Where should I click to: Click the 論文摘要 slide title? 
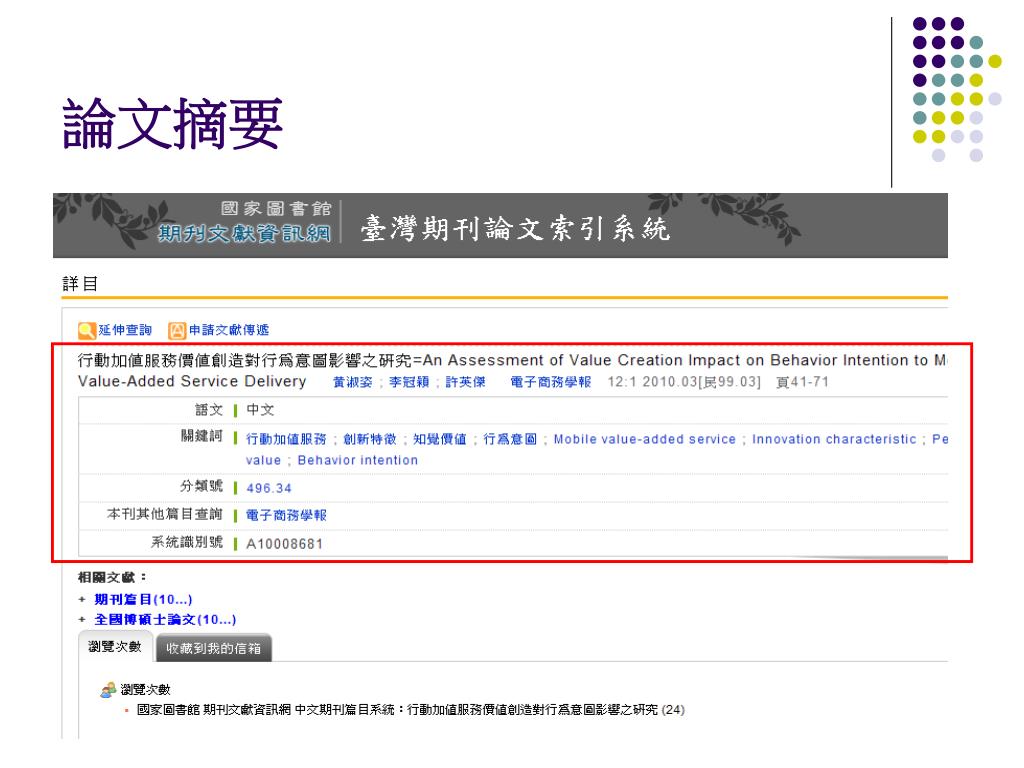(172, 123)
